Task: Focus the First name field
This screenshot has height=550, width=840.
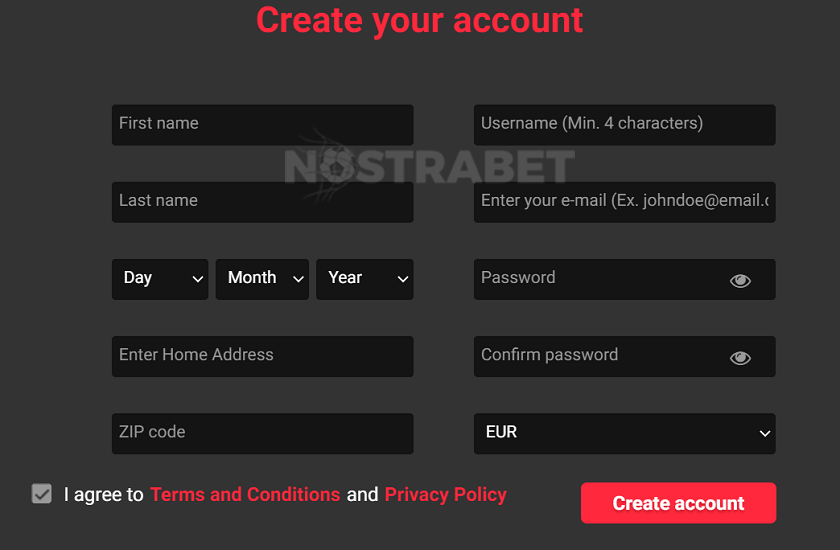Action: 262,125
